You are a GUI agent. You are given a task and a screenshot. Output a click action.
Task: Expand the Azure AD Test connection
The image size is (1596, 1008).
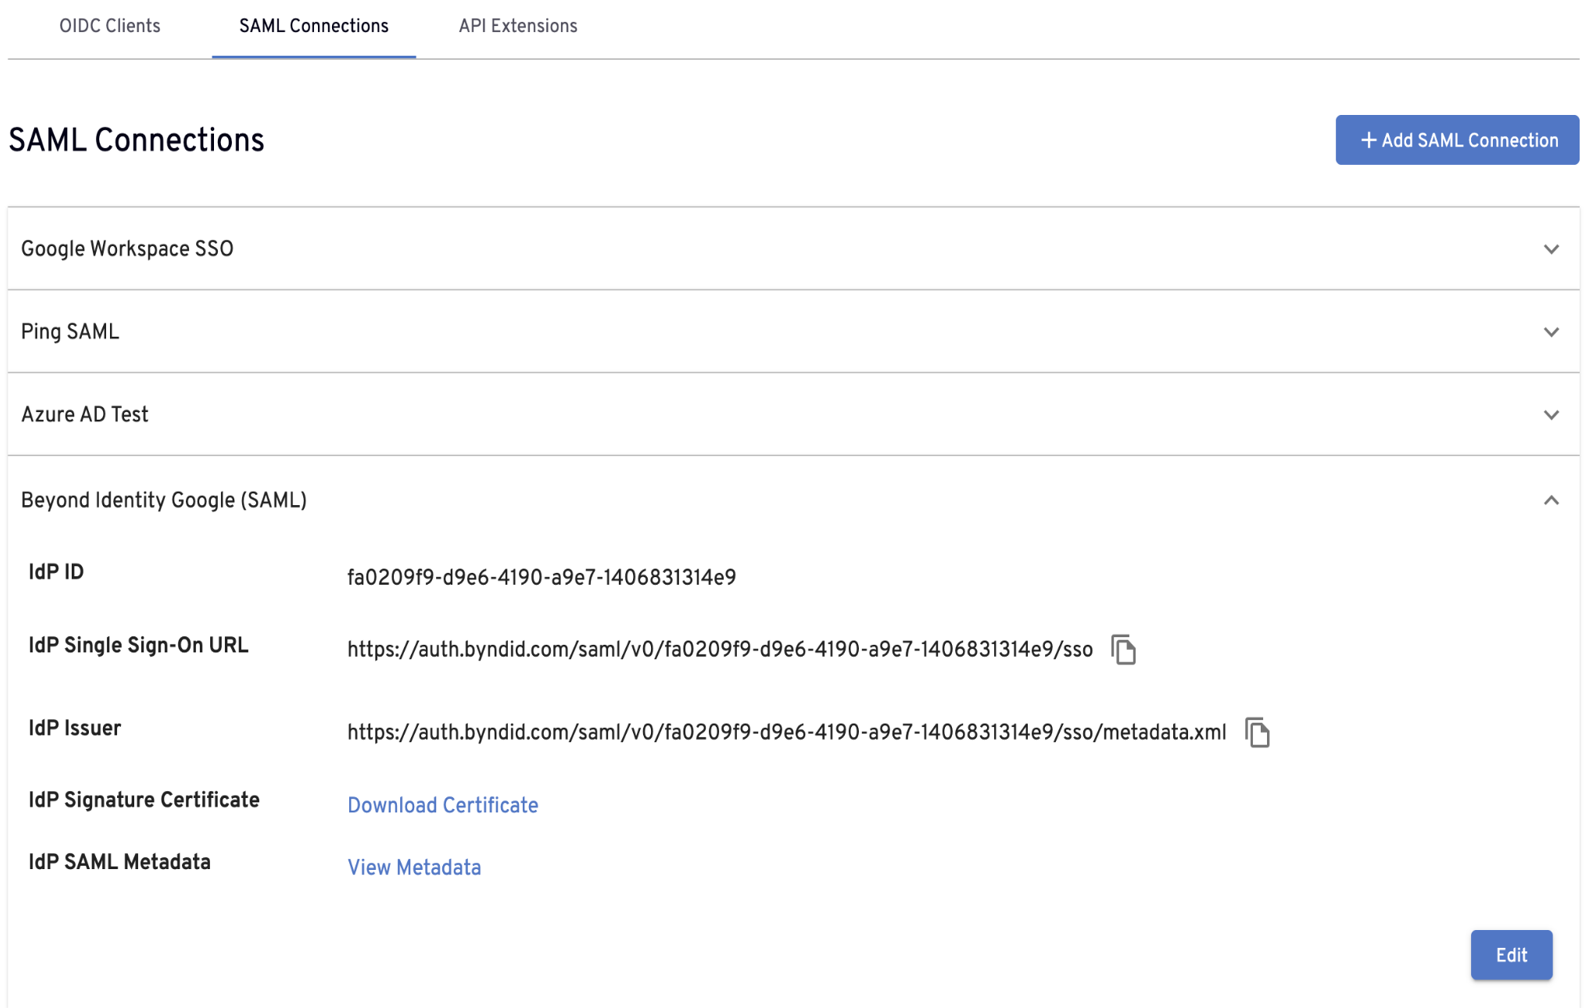[1551, 415]
